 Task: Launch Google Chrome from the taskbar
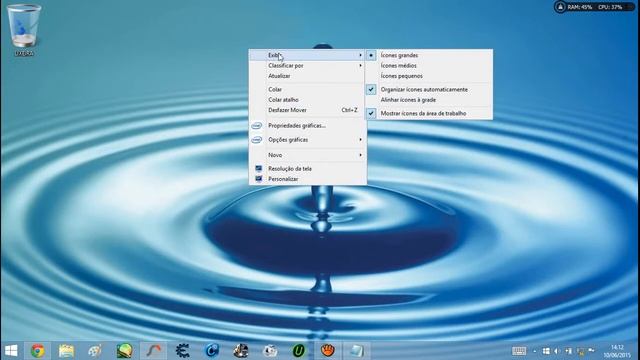coord(38,351)
